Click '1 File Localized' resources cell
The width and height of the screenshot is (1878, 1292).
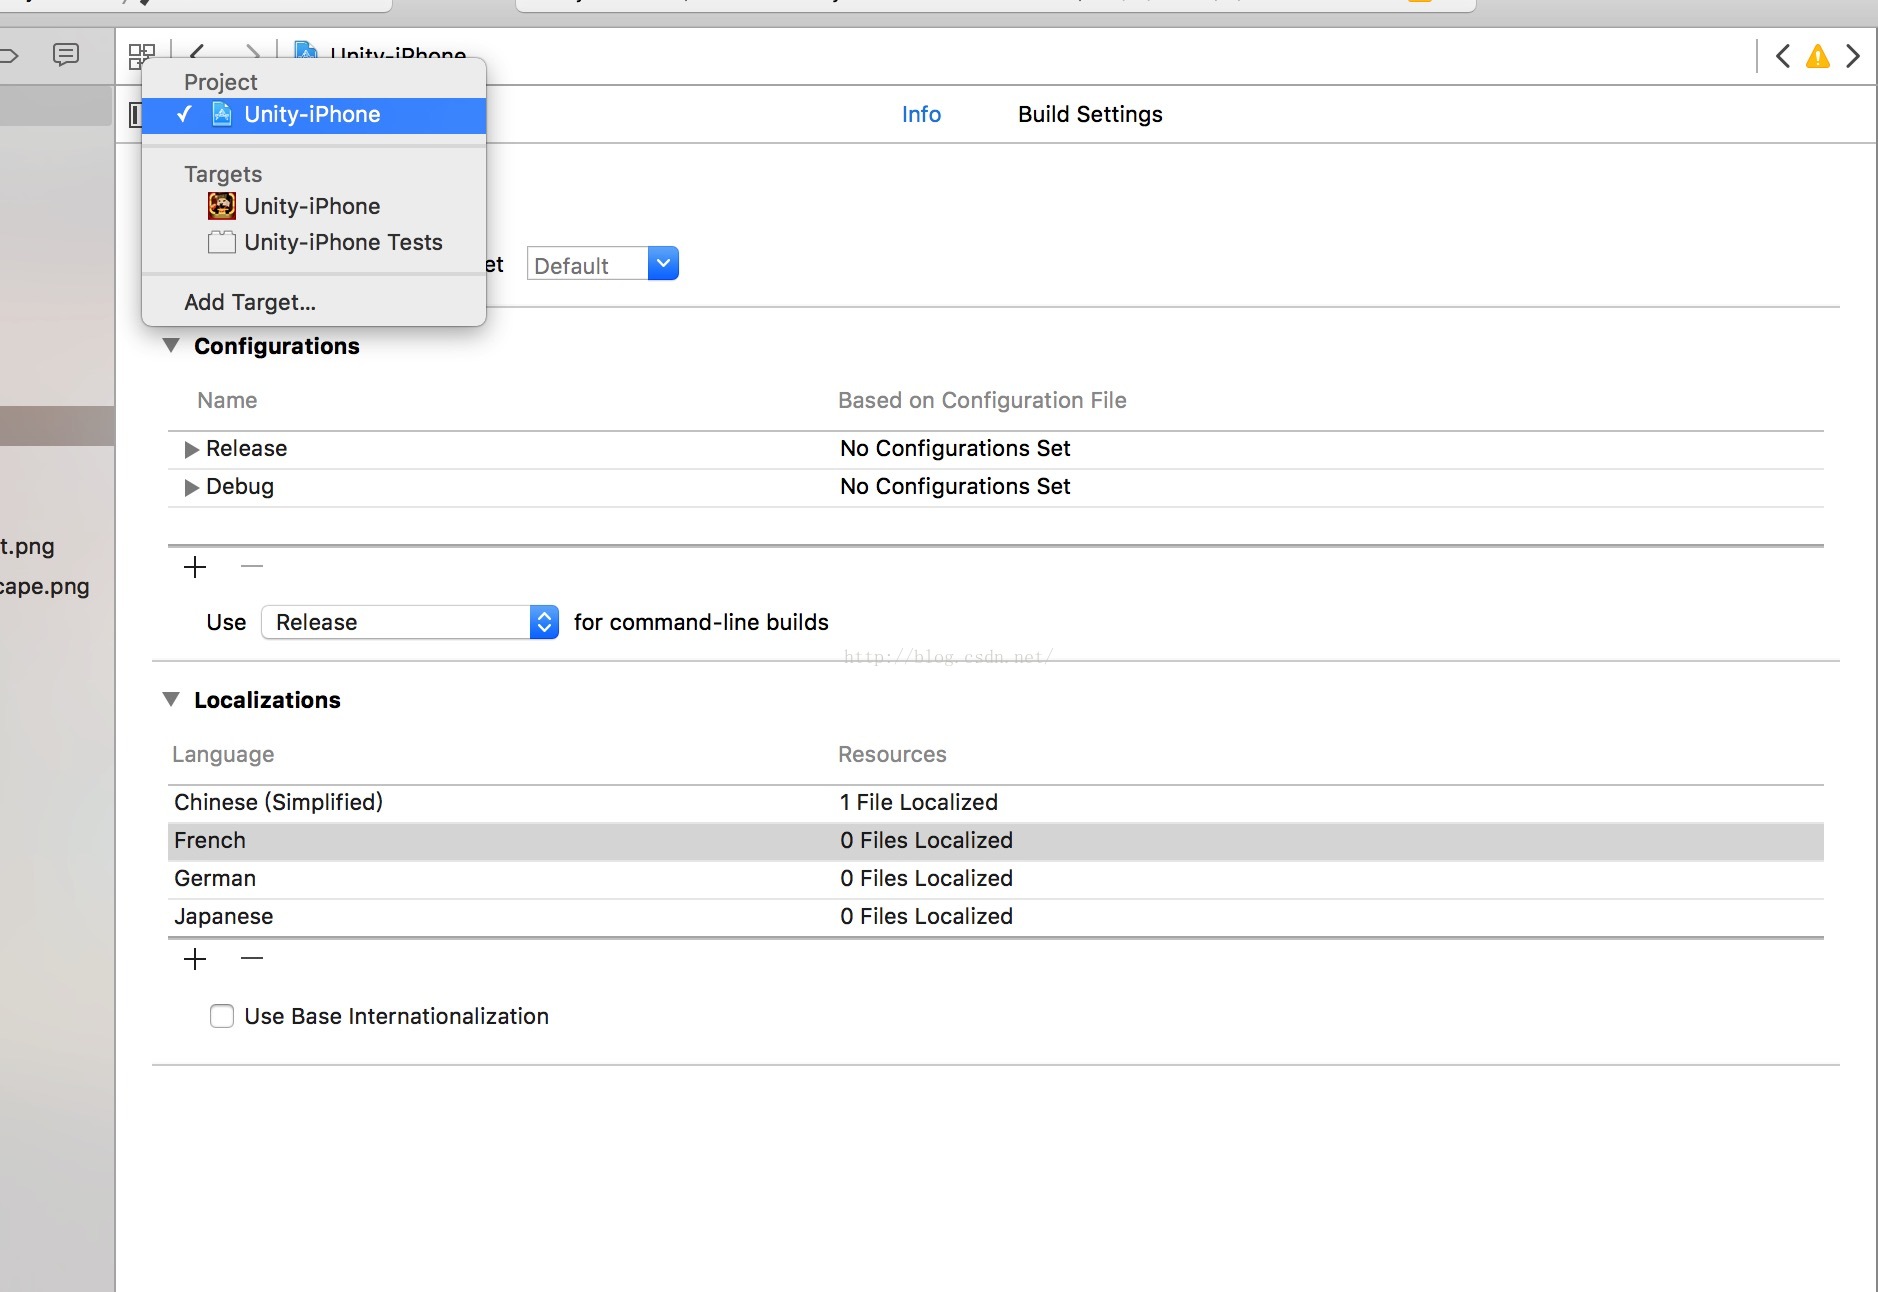tap(918, 802)
